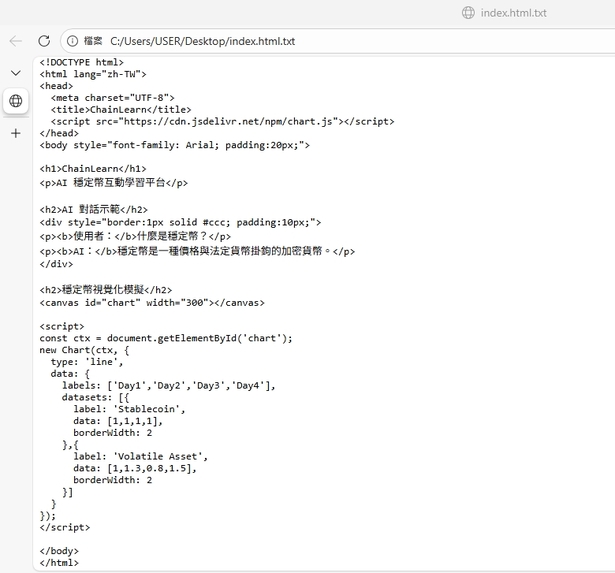Click the address bar with C:/Users/USER/Desktop path
615x573 pixels.
pos(337,41)
